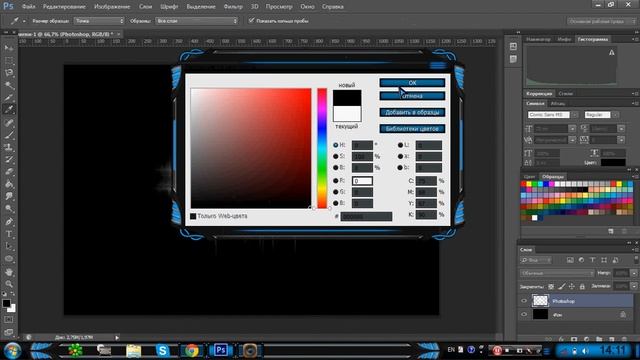This screenshot has width=640, height=360.
Task: Click Библиотеки цветов button
Action: [x=412, y=129]
